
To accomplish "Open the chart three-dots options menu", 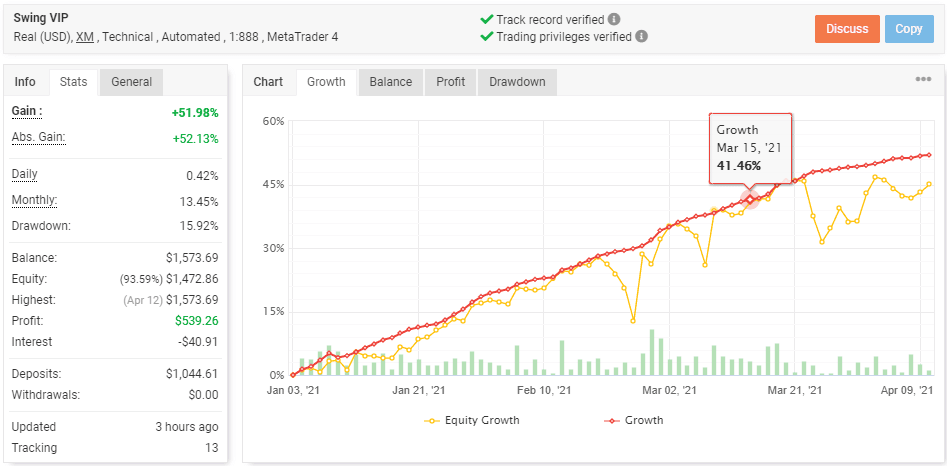I will pos(923,81).
